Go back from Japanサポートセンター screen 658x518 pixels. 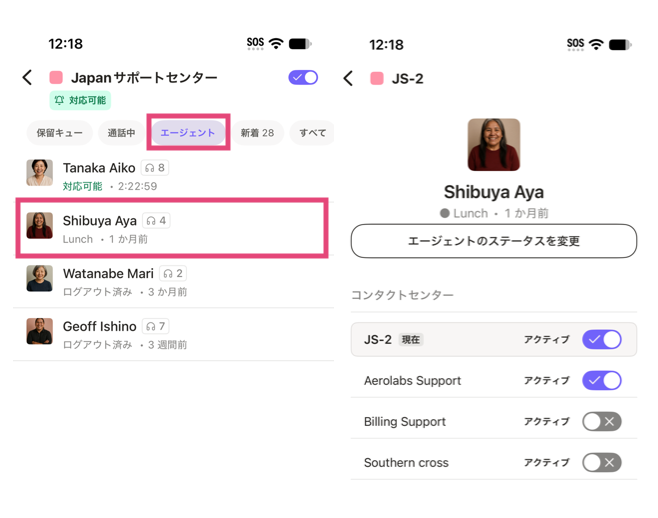click(27, 78)
